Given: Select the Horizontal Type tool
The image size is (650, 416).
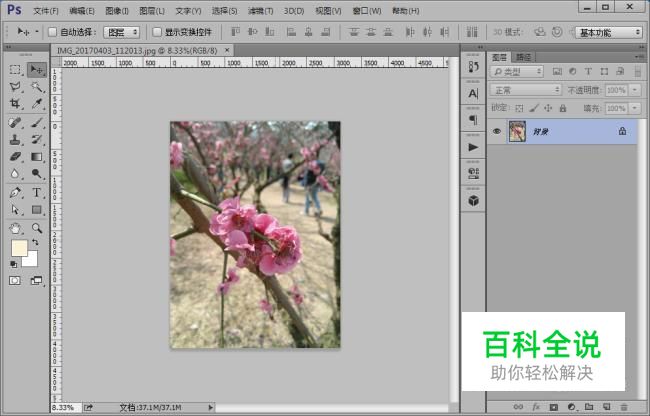Looking at the screenshot, I should coord(37,193).
